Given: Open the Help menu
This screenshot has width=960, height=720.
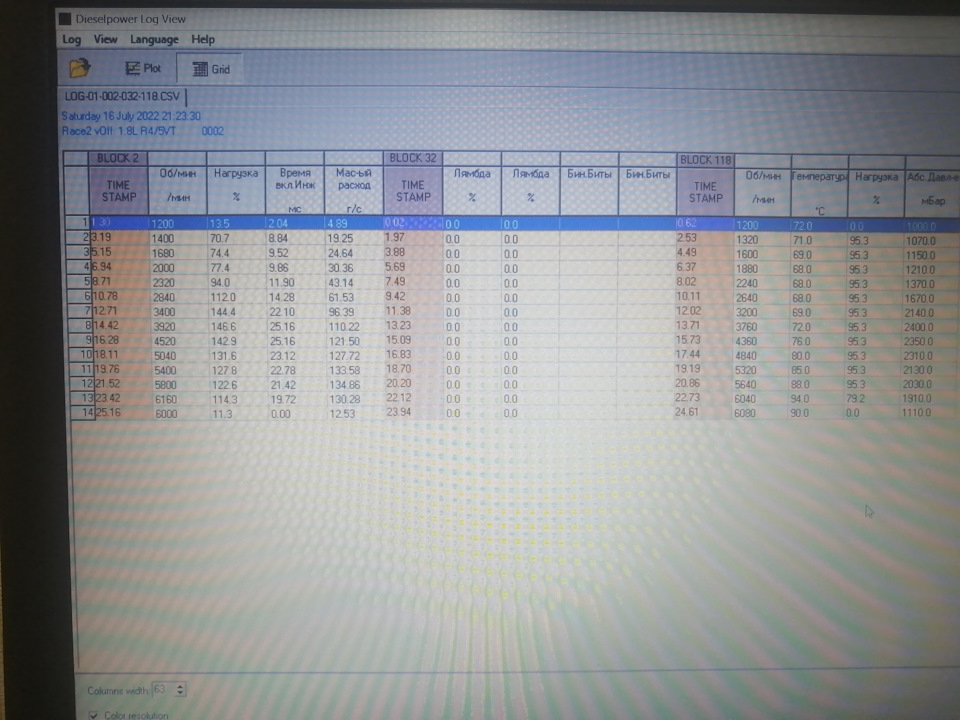Looking at the screenshot, I should (x=203, y=40).
